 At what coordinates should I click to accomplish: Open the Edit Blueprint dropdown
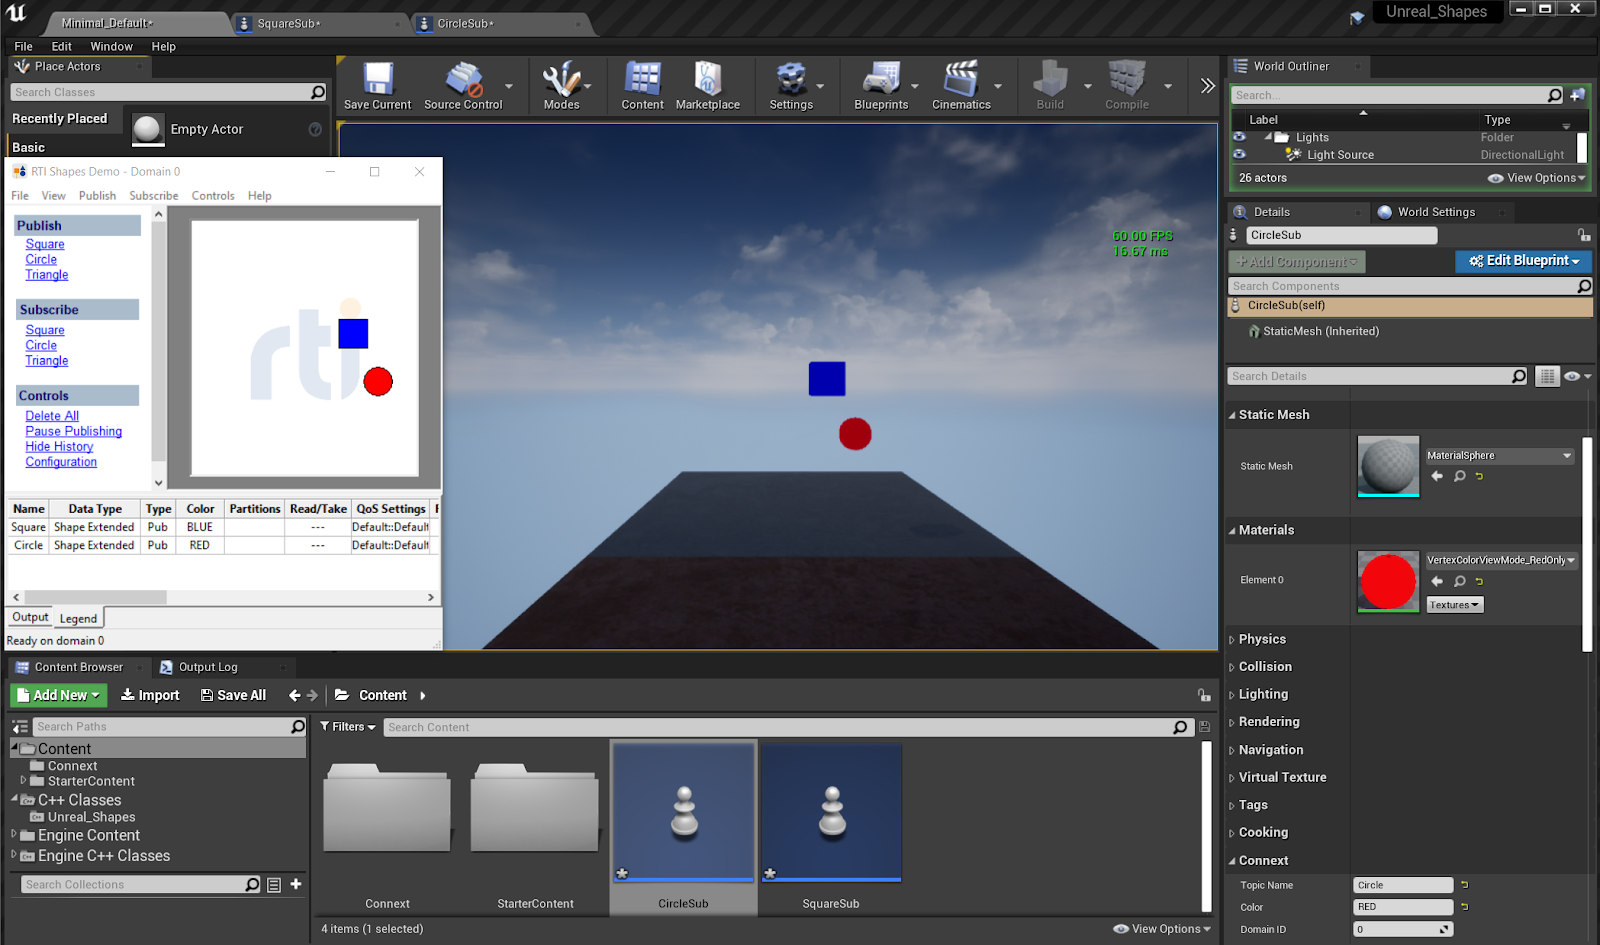click(1523, 261)
